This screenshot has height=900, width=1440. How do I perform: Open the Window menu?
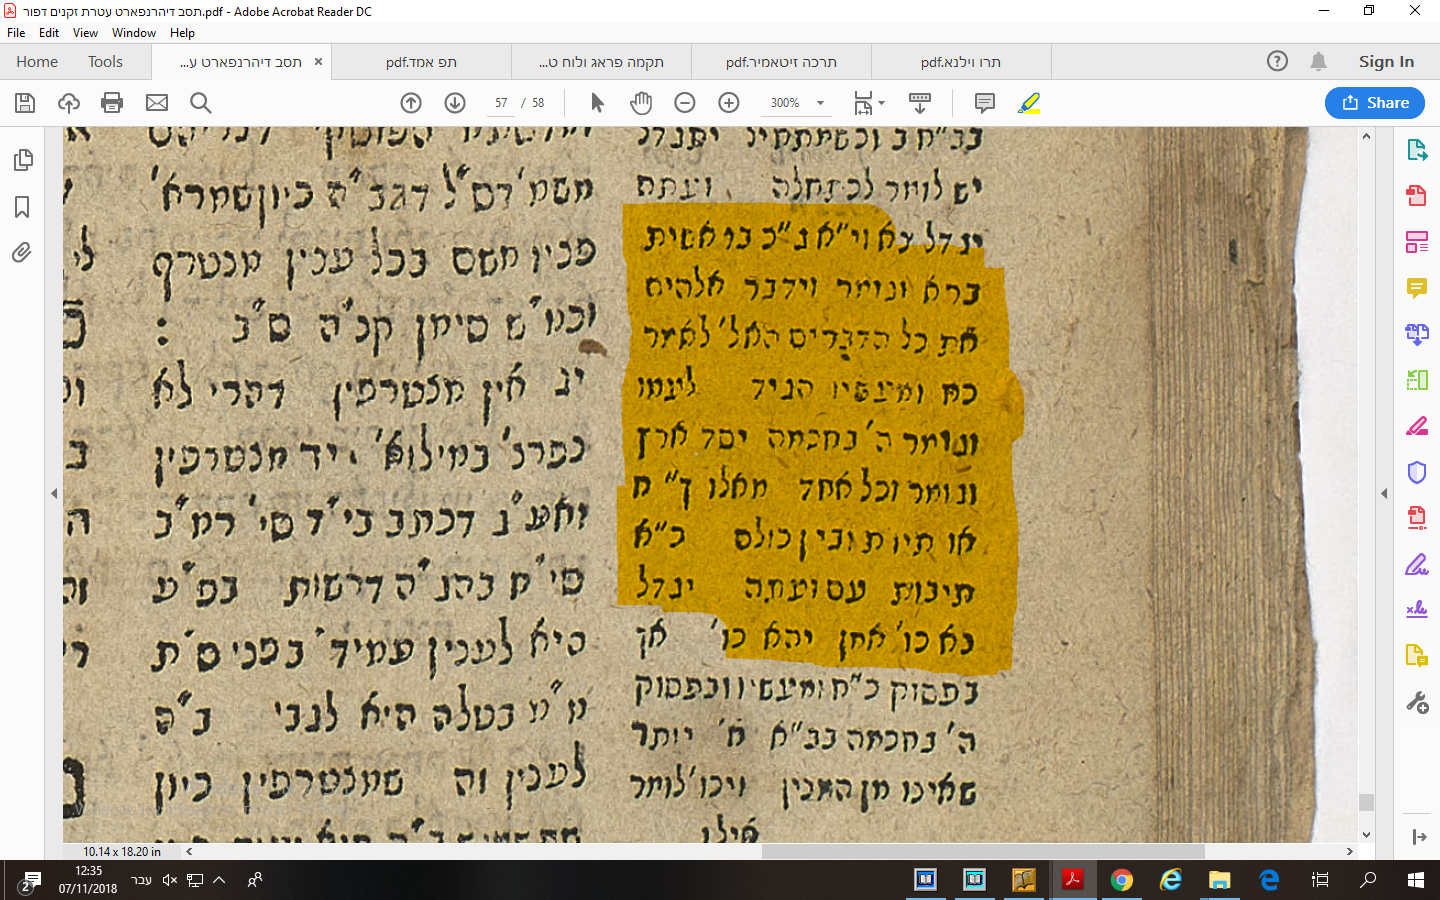(x=134, y=33)
